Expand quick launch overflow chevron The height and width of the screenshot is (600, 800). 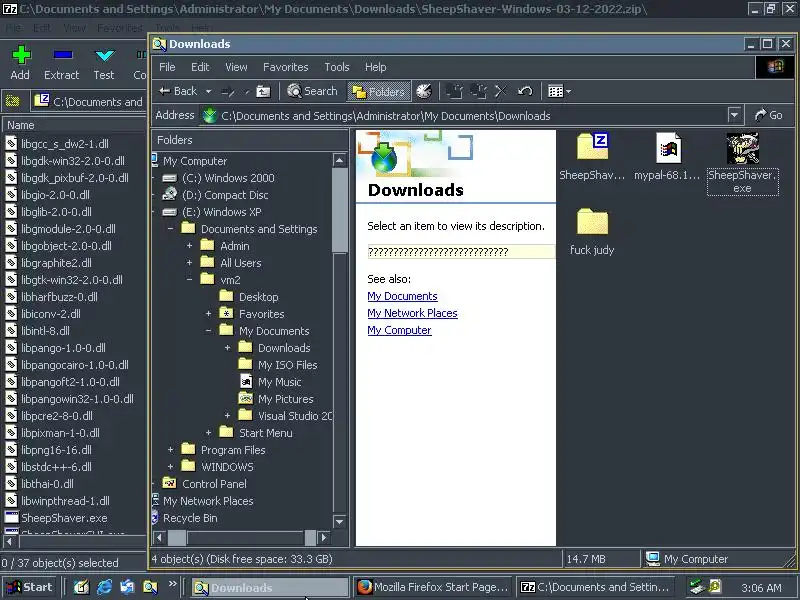coord(172,583)
